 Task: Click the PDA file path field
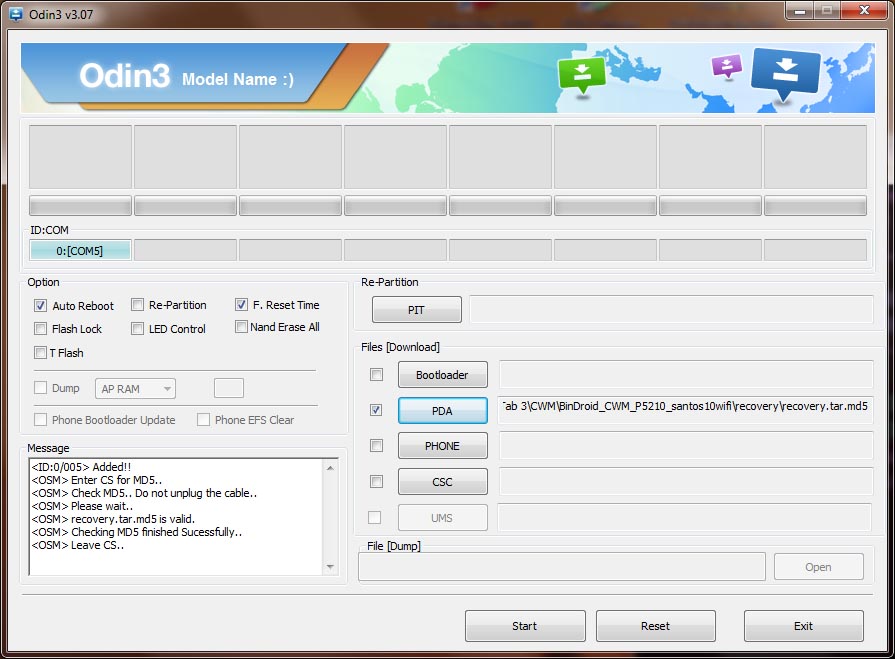pos(686,410)
